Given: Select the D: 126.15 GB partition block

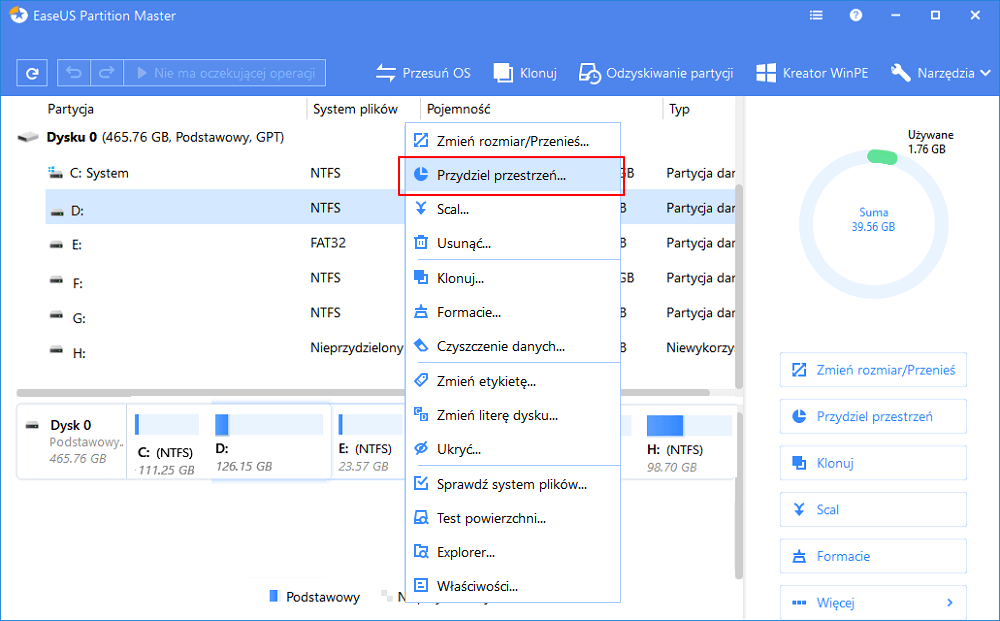Looking at the screenshot, I should [x=270, y=441].
